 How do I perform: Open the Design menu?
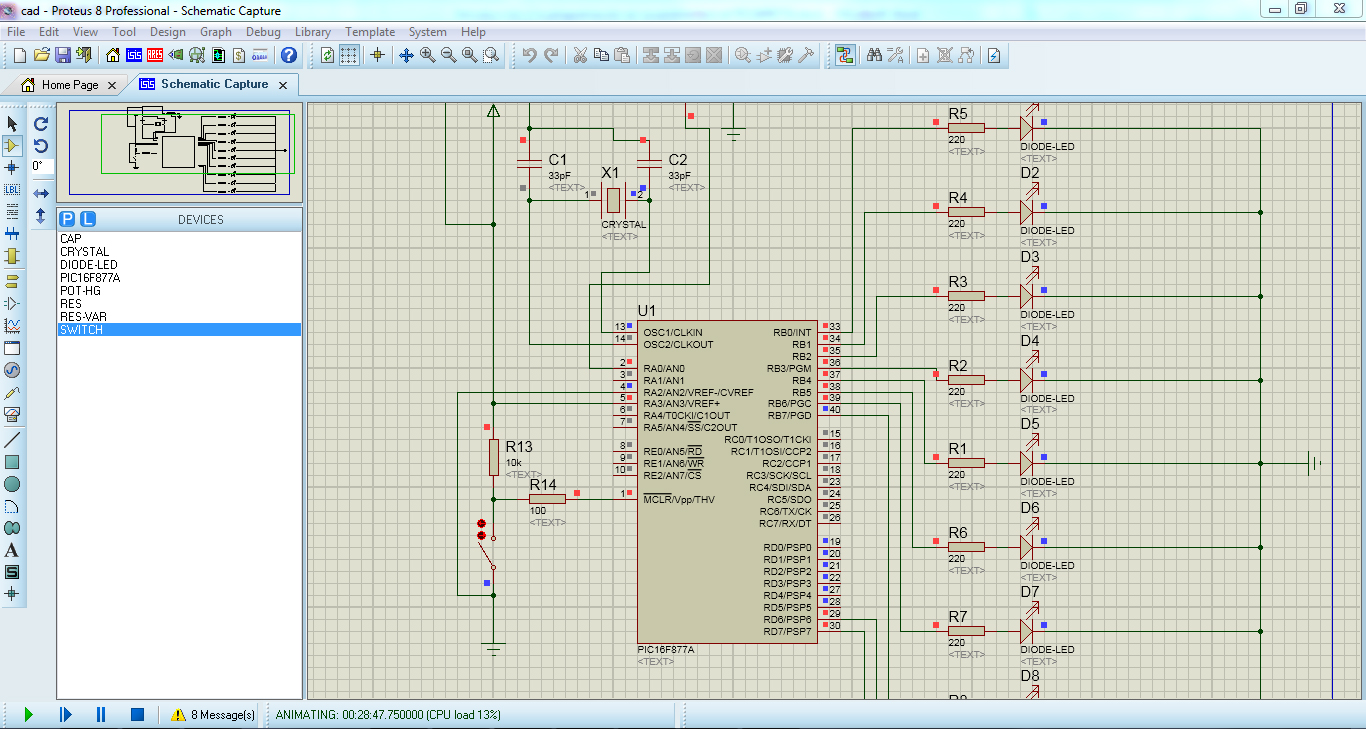(x=168, y=32)
